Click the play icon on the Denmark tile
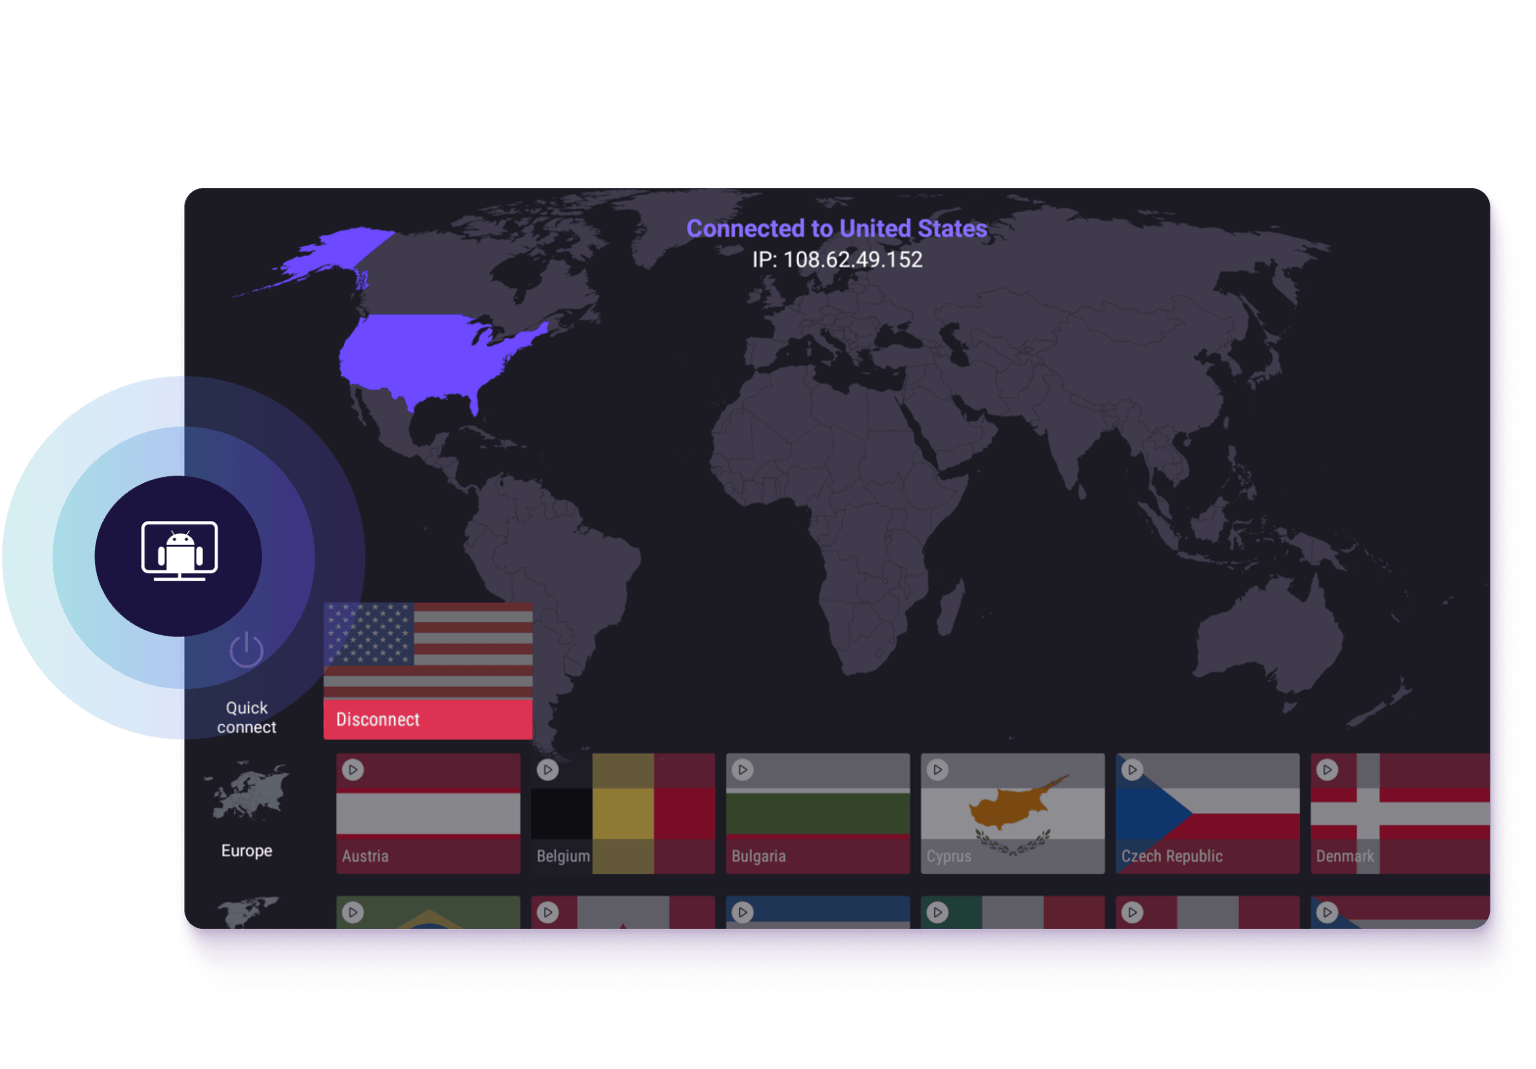Image resolution: width=1536 pixels, height=1069 pixels. coord(1327,770)
